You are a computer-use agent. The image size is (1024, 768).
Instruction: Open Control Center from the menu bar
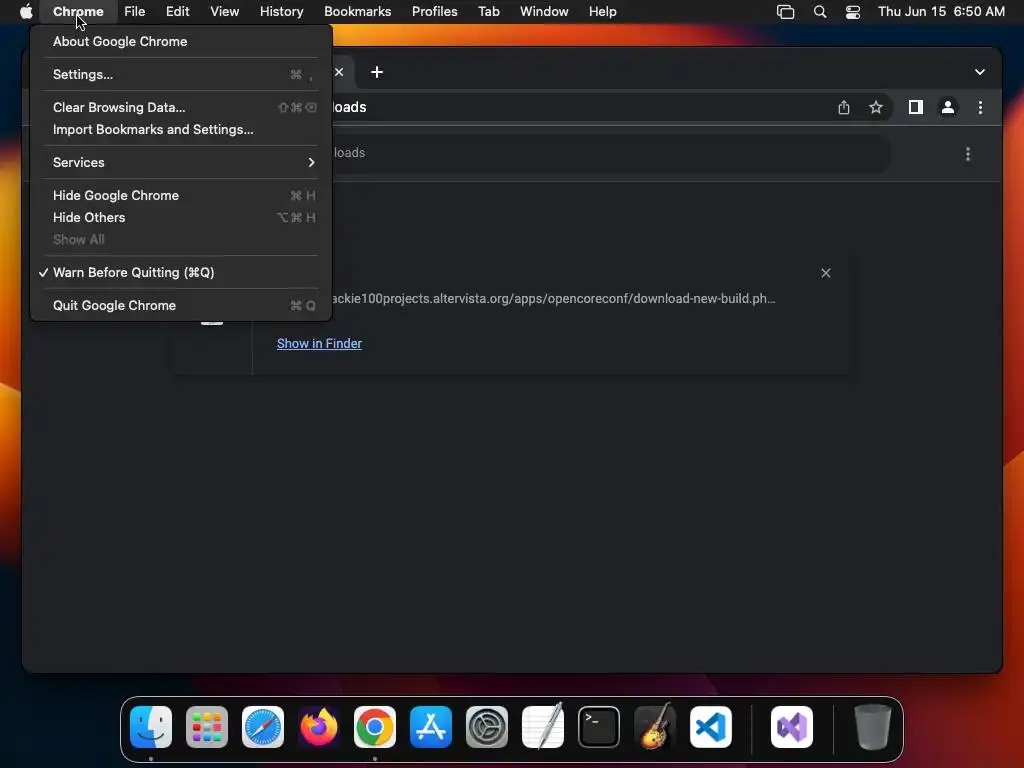pos(852,12)
